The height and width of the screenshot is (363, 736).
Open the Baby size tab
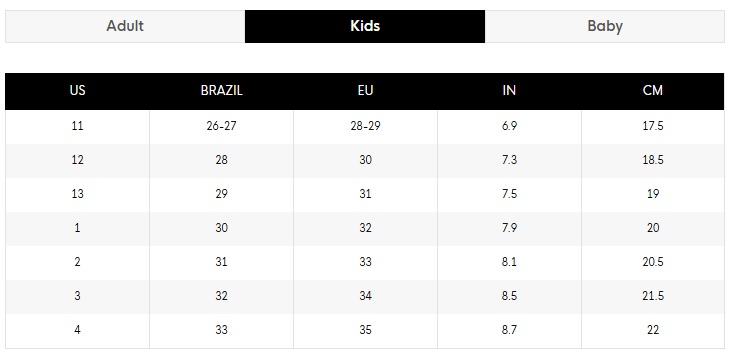605,26
